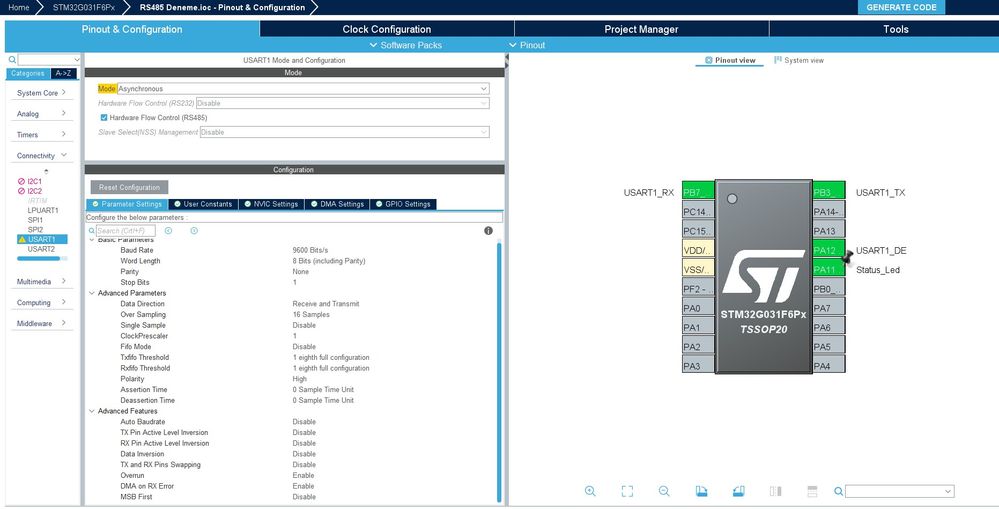Open Slave Select(NSS) Management dropdown

tap(345, 133)
